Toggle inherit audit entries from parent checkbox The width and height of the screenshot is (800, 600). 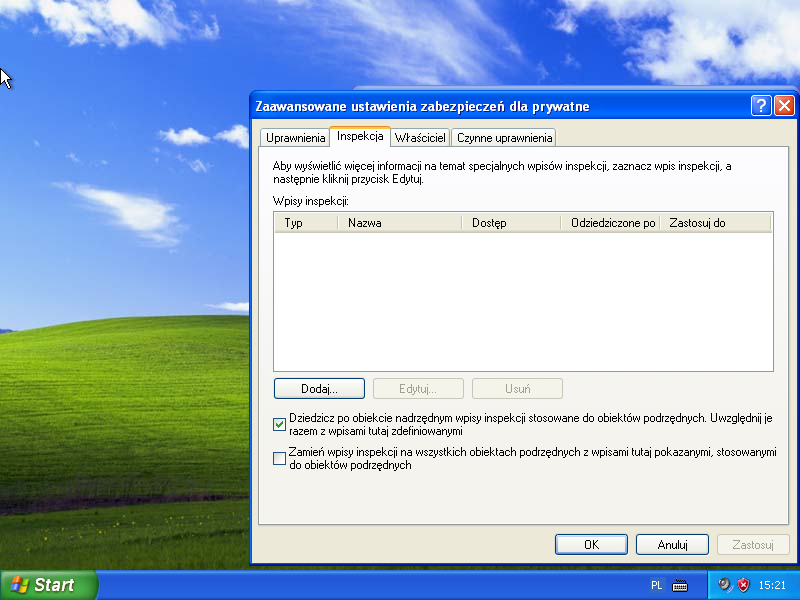click(280, 424)
